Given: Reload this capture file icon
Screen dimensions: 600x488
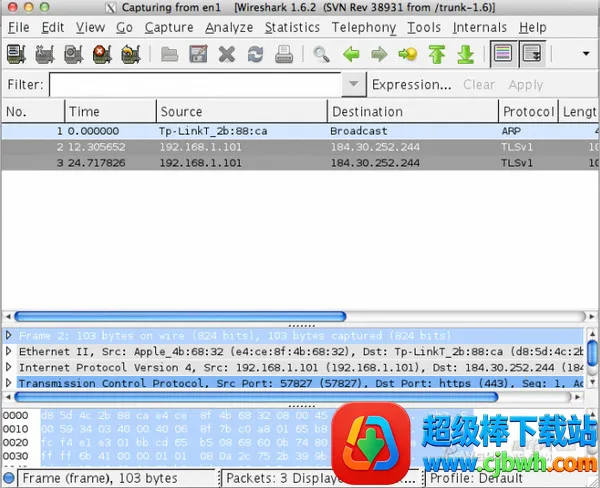Looking at the screenshot, I should tap(255, 54).
